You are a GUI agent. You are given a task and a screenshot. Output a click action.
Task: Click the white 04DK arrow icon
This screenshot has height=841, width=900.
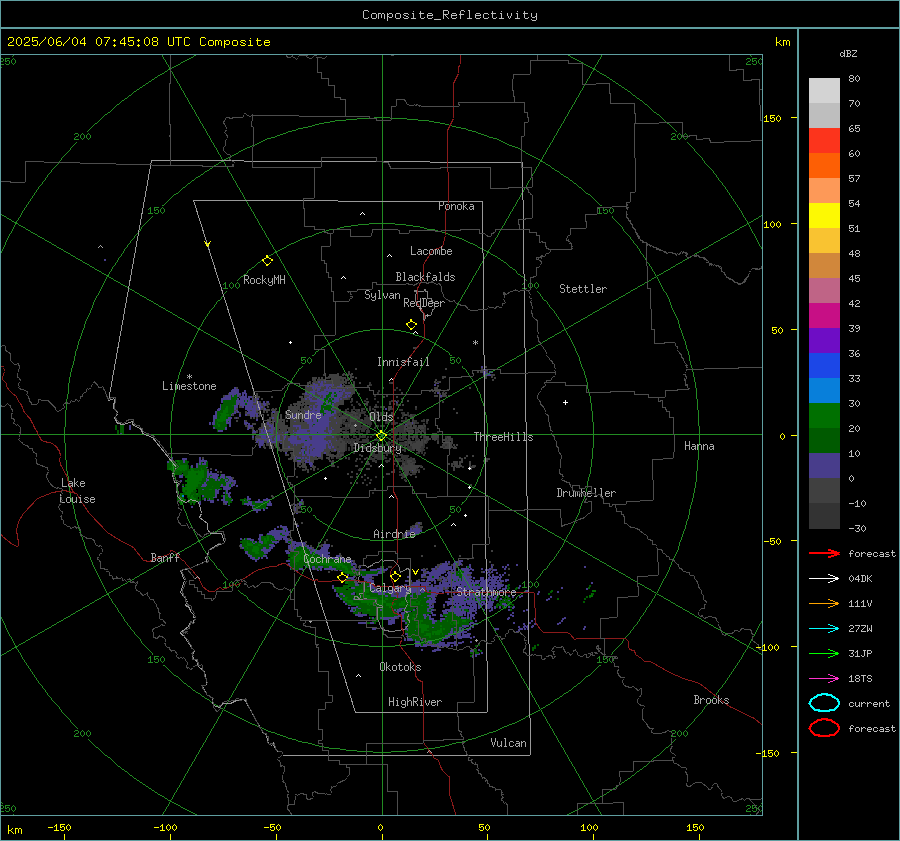(824, 578)
